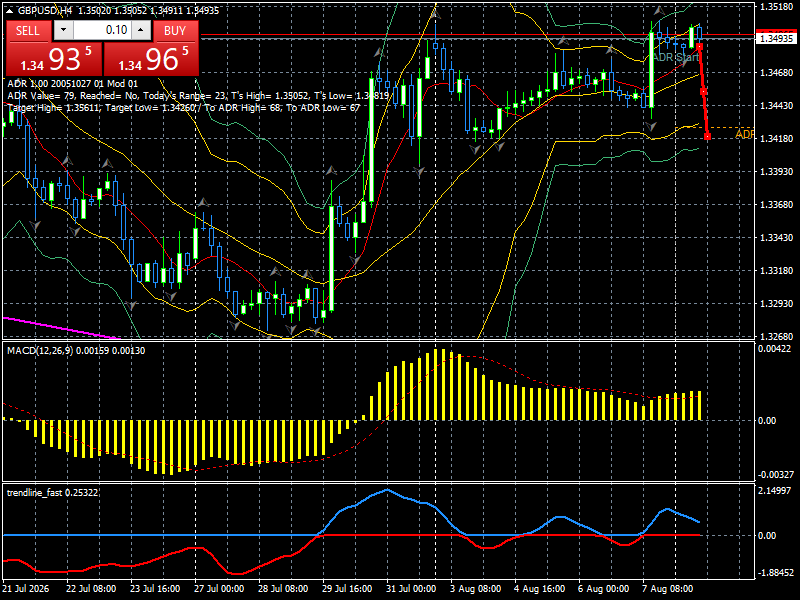Click the 1.32930 price axis value

click(x=777, y=304)
